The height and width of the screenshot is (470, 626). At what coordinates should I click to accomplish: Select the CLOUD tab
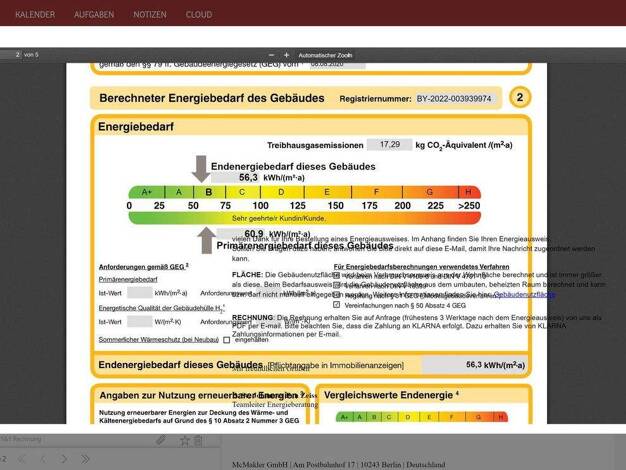pyautogui.click(x=198, y=14)
